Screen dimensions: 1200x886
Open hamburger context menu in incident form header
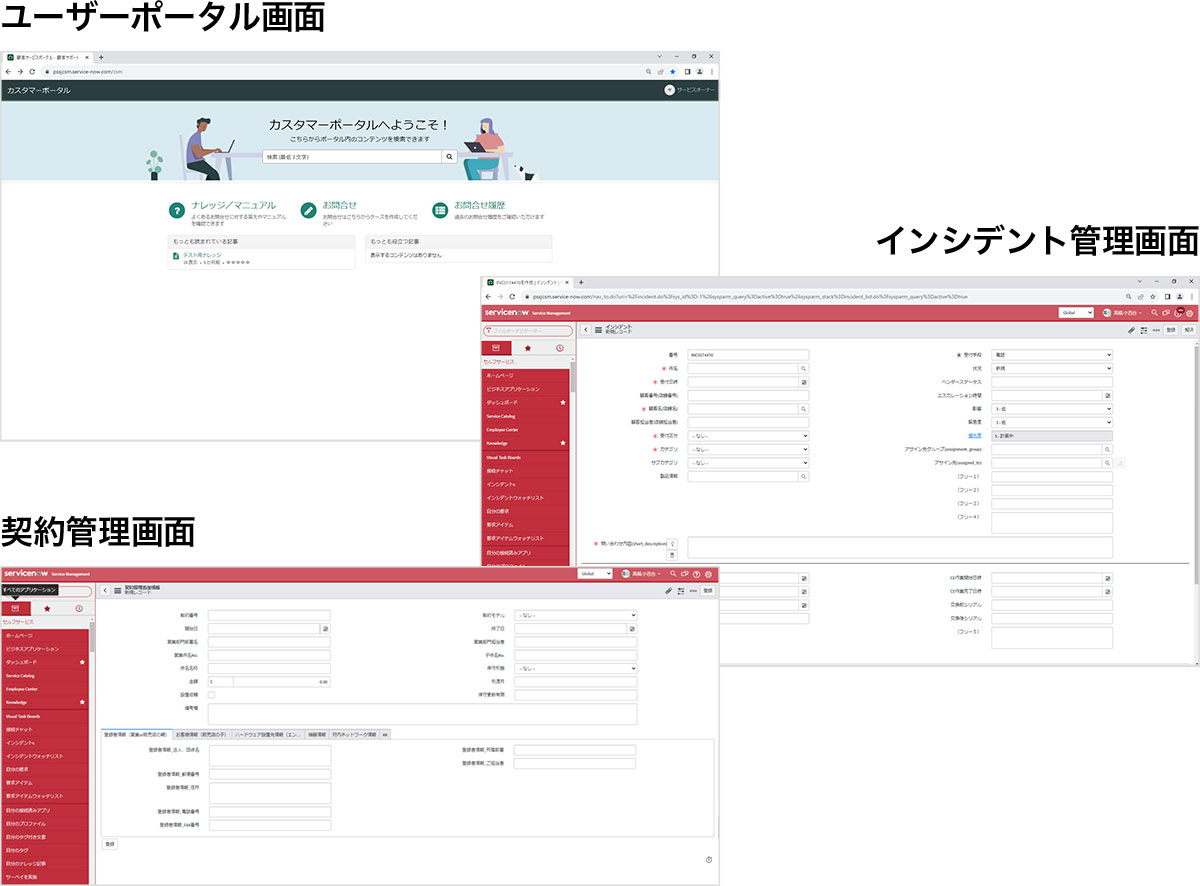click(598, 329)
